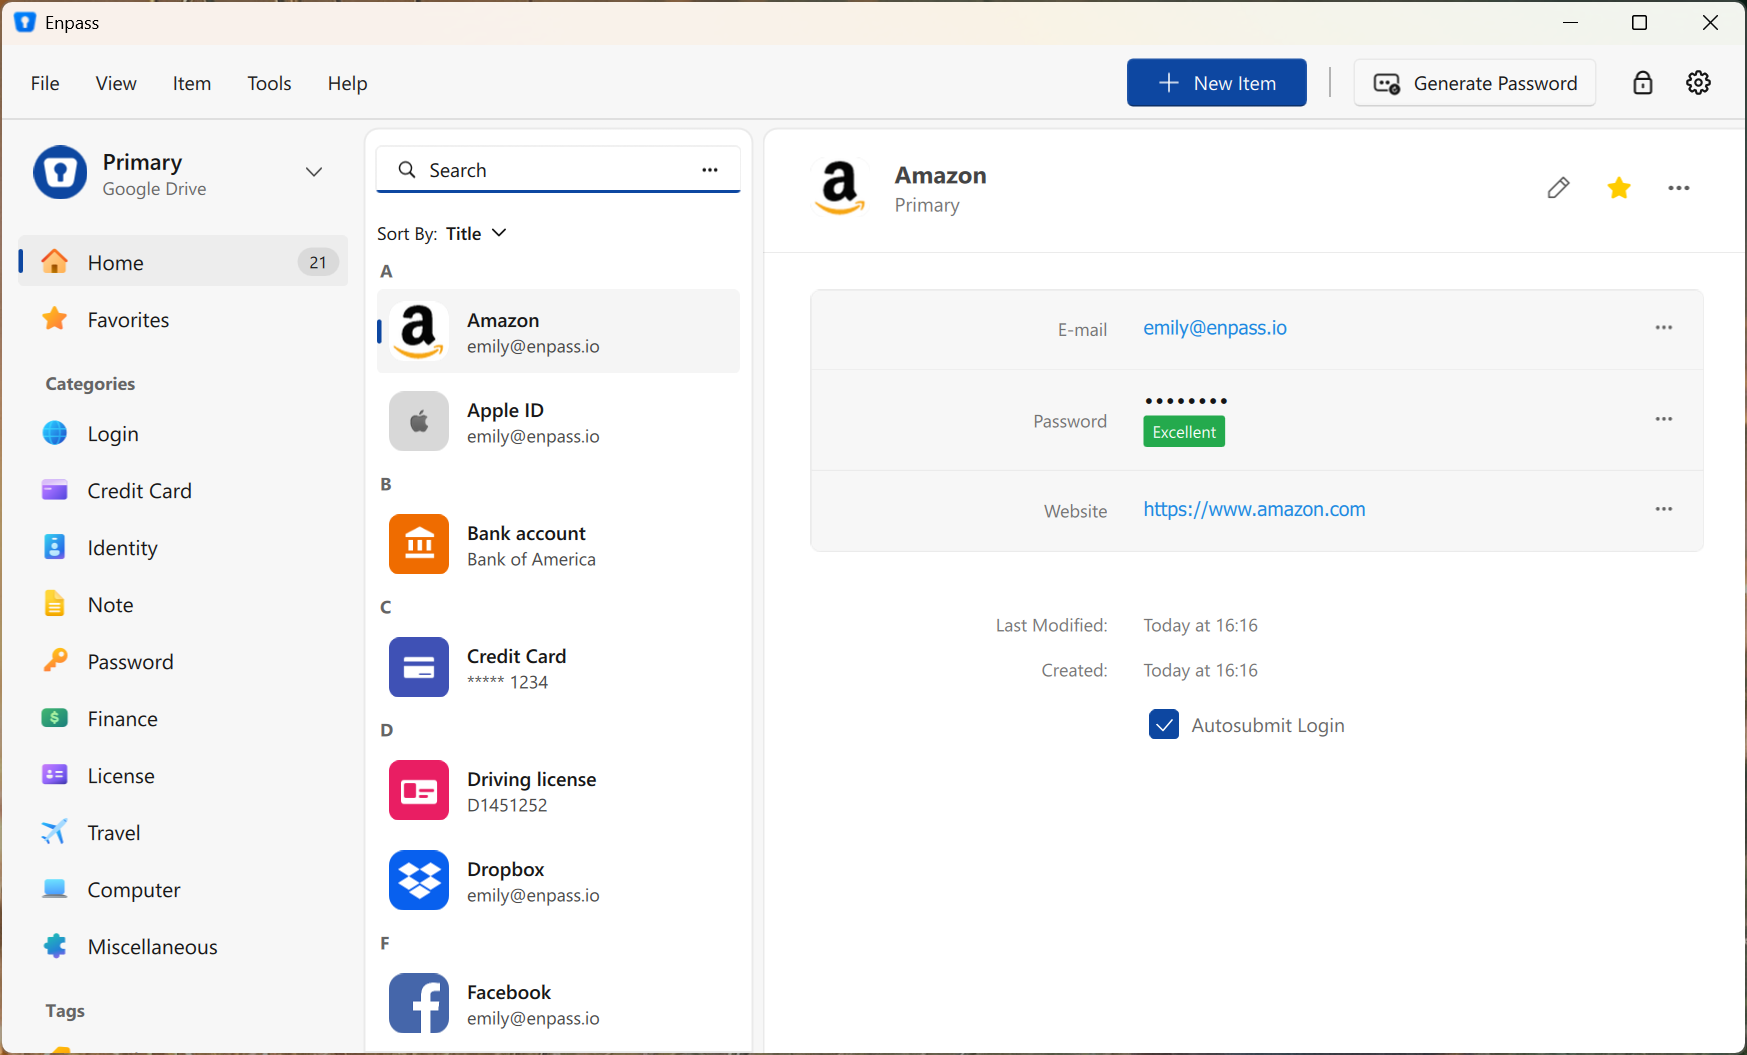The height and width of the screenshot is (1055, 1747).
Task: Open the File menu
Action: [45, 83]
